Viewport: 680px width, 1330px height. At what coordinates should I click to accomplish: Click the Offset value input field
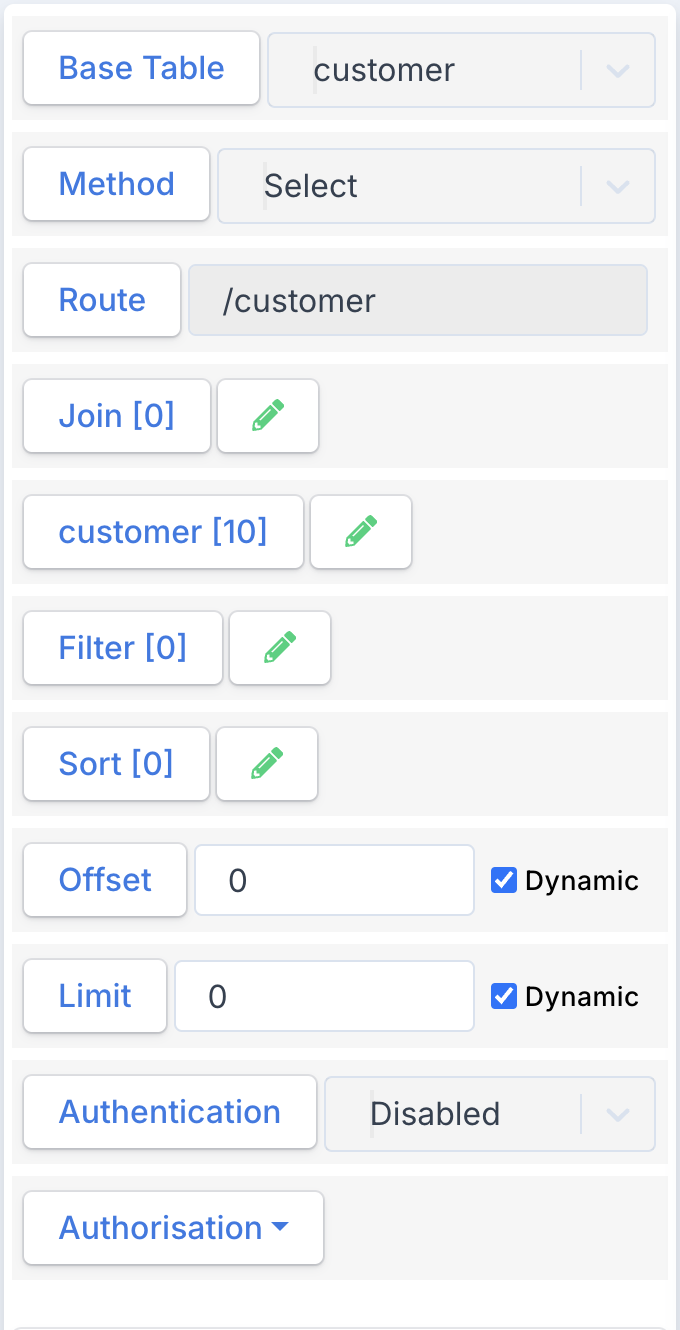coord(334,880)
